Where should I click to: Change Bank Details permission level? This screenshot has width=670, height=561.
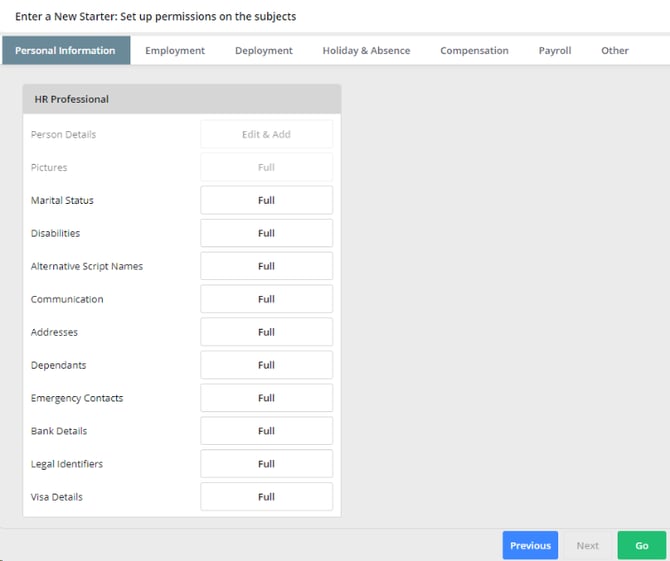pyautogui.click(x=266, y=431)
